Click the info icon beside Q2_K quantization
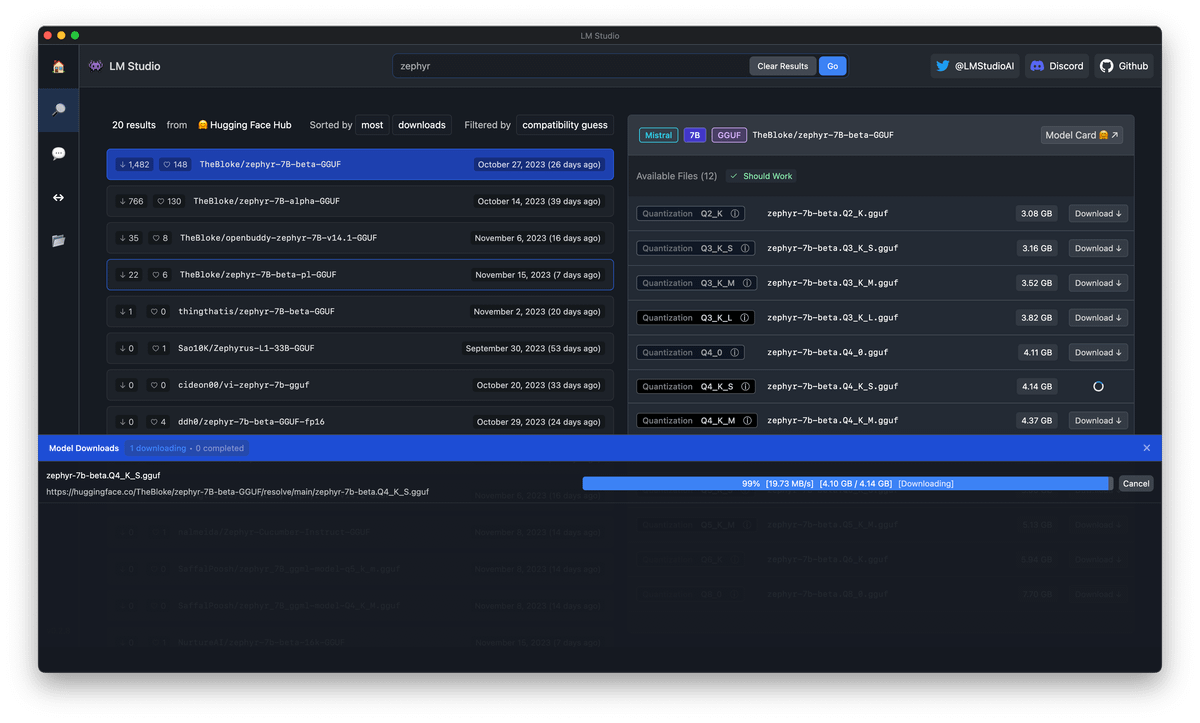Screen dimensions: 1200x723 (735, 214)
